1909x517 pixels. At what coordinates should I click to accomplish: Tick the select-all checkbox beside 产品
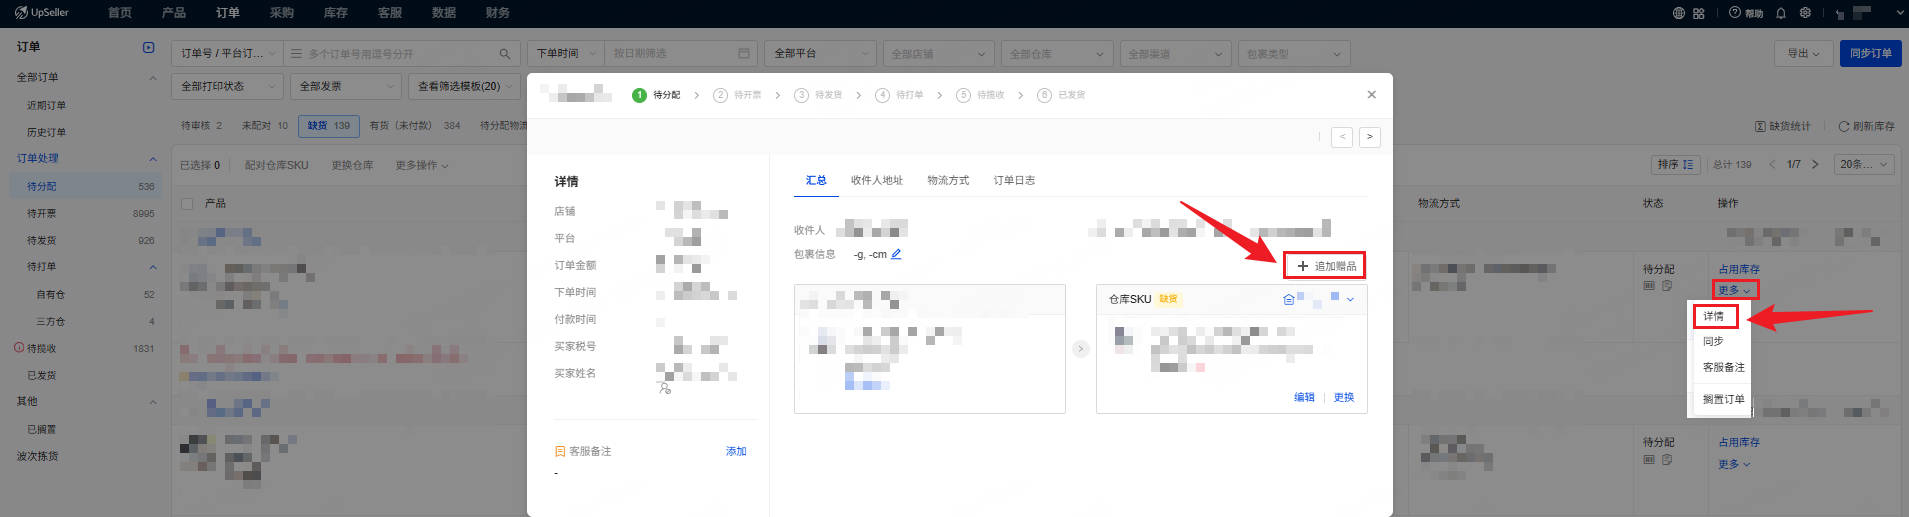(x=187, y=203)
